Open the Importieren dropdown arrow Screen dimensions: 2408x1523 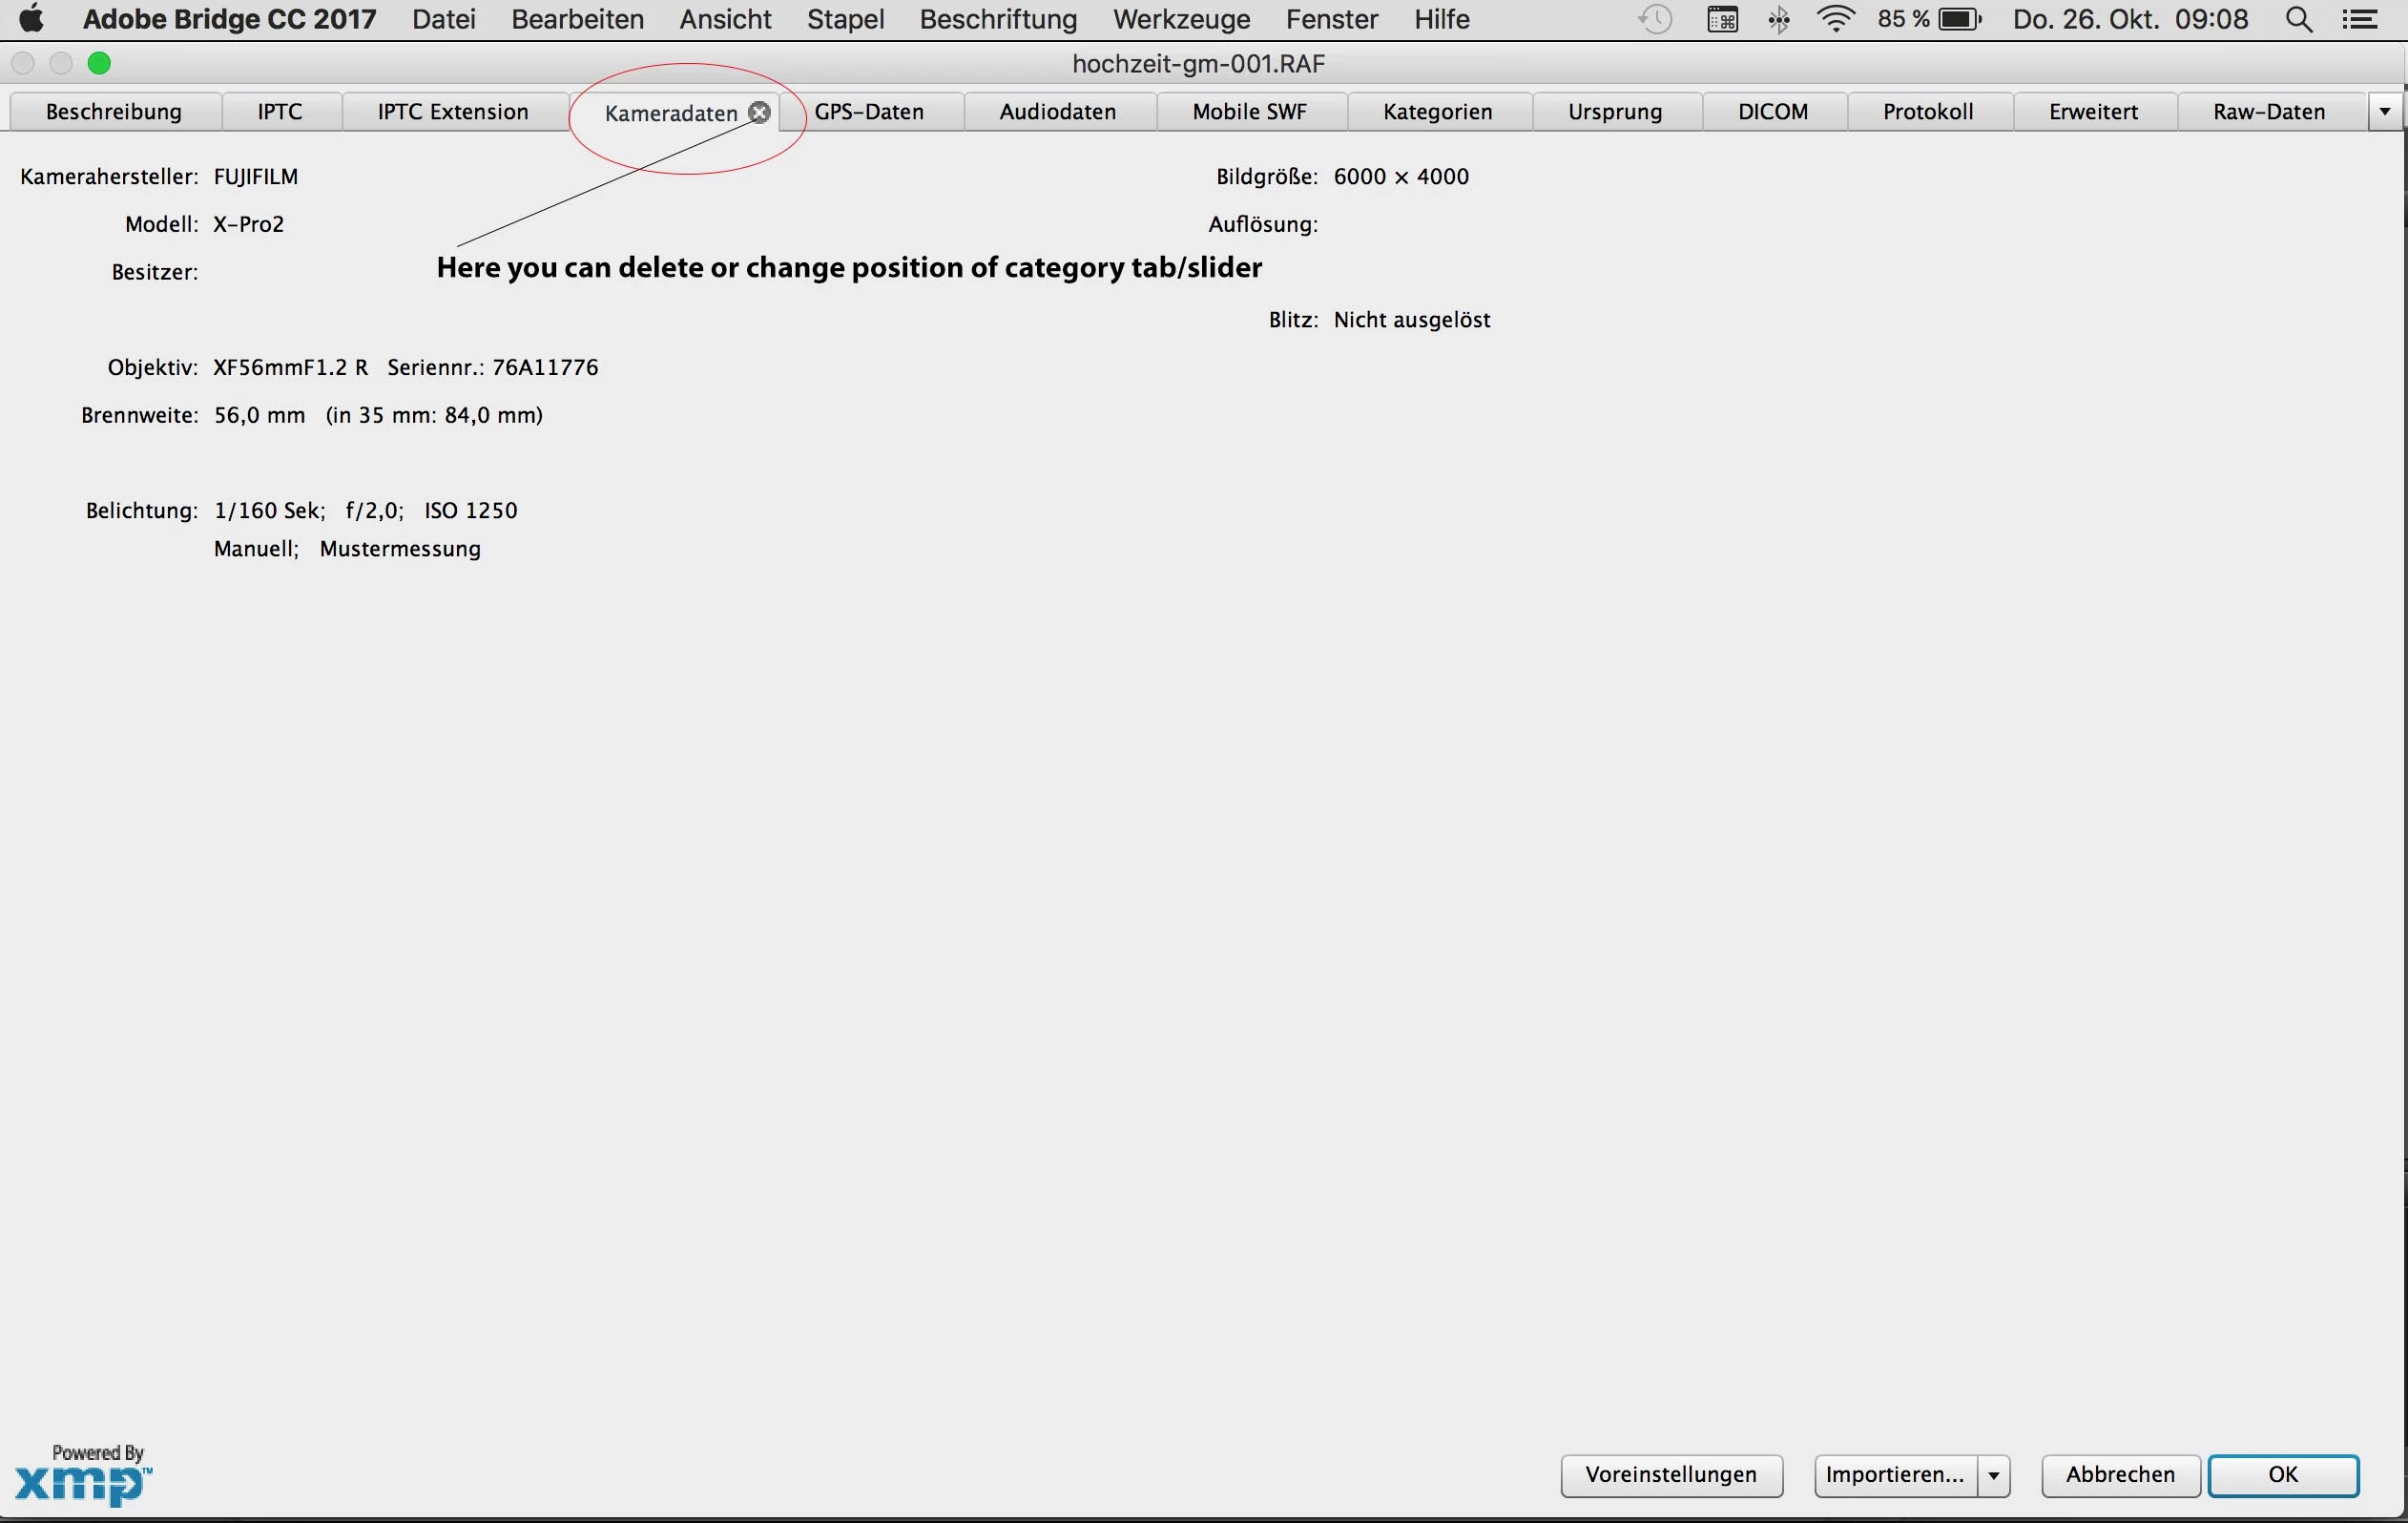pos(1993,1475)
